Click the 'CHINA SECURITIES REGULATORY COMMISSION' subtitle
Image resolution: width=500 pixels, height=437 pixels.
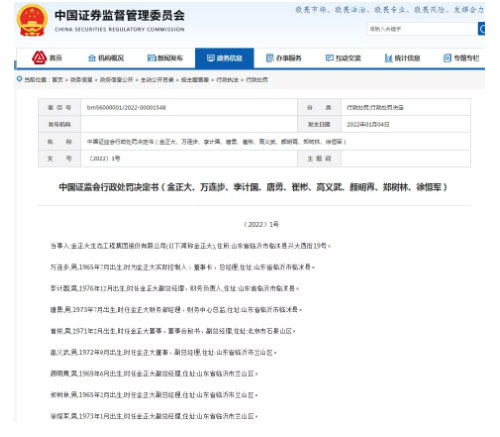click(x=119, y=29)
